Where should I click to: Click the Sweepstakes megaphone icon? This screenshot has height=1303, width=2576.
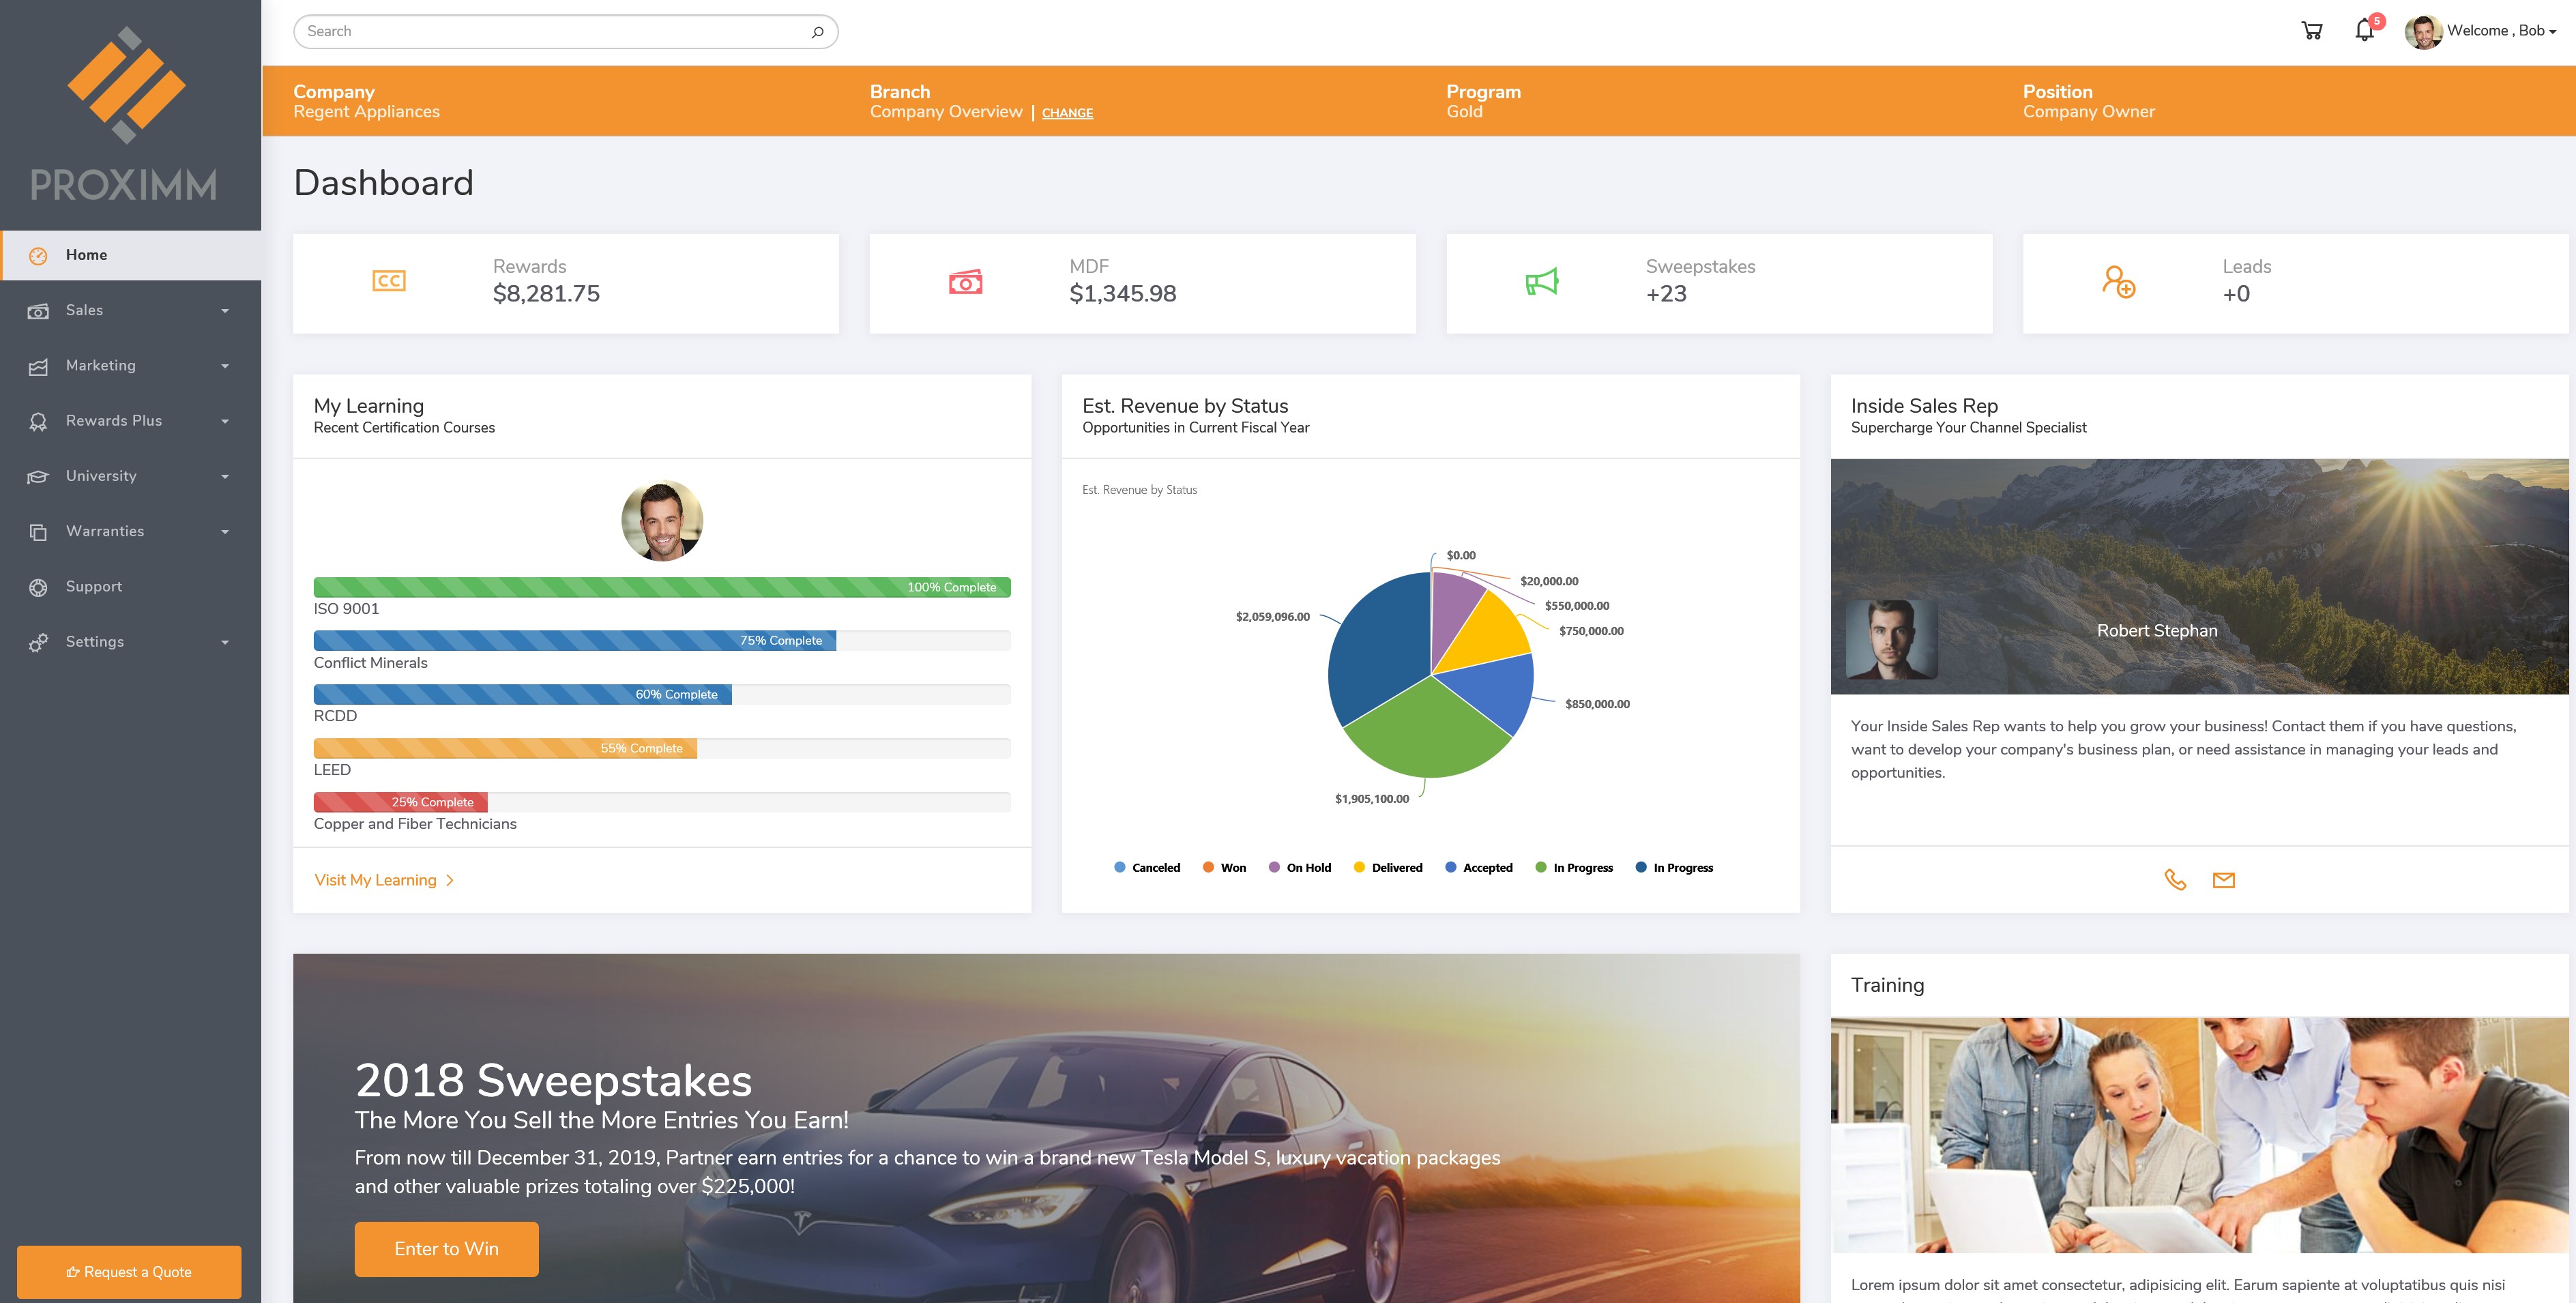click(1541, 282)
